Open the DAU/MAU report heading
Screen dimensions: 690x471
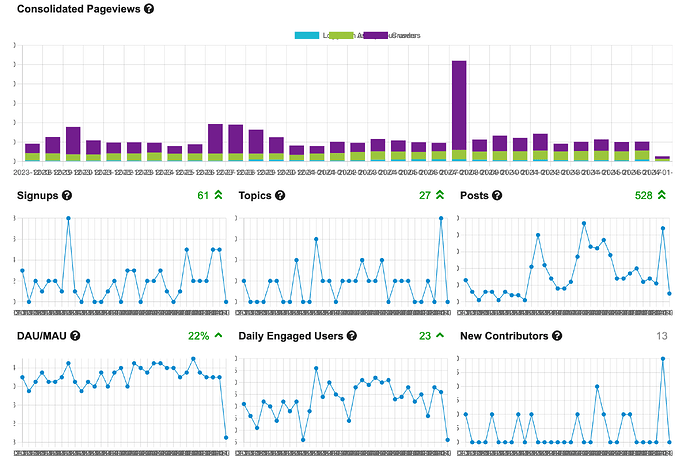coord(41,336)
